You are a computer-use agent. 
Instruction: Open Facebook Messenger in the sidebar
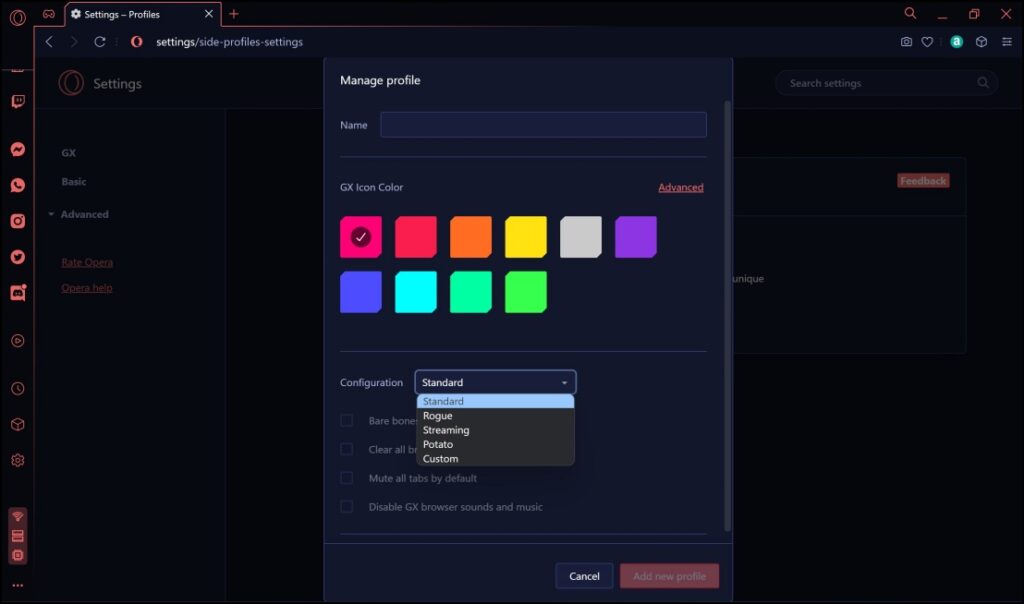tap(18, 150)
